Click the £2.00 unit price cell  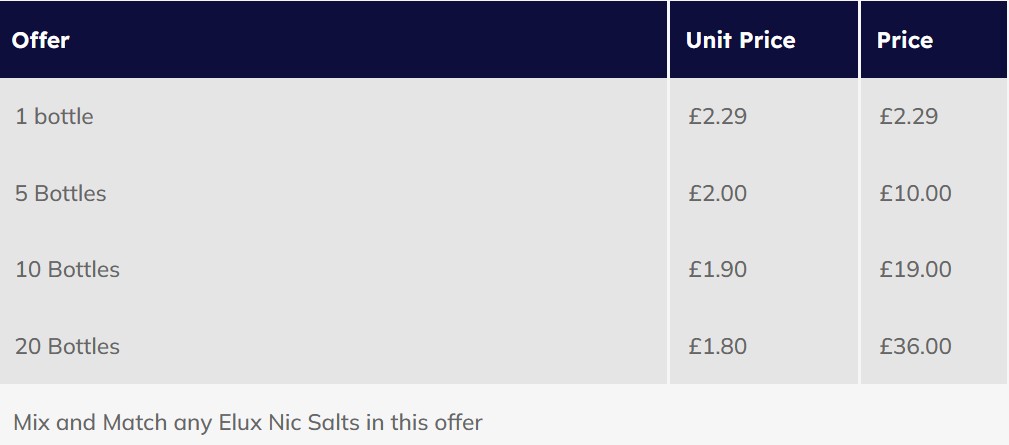click(x=717, y=193)
